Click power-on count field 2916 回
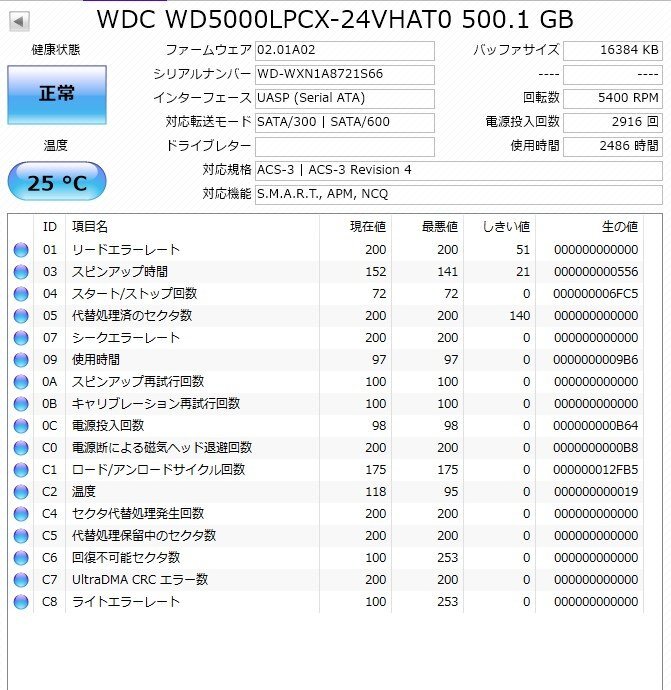Screen dimensions: 671x690 pos(612,123)
